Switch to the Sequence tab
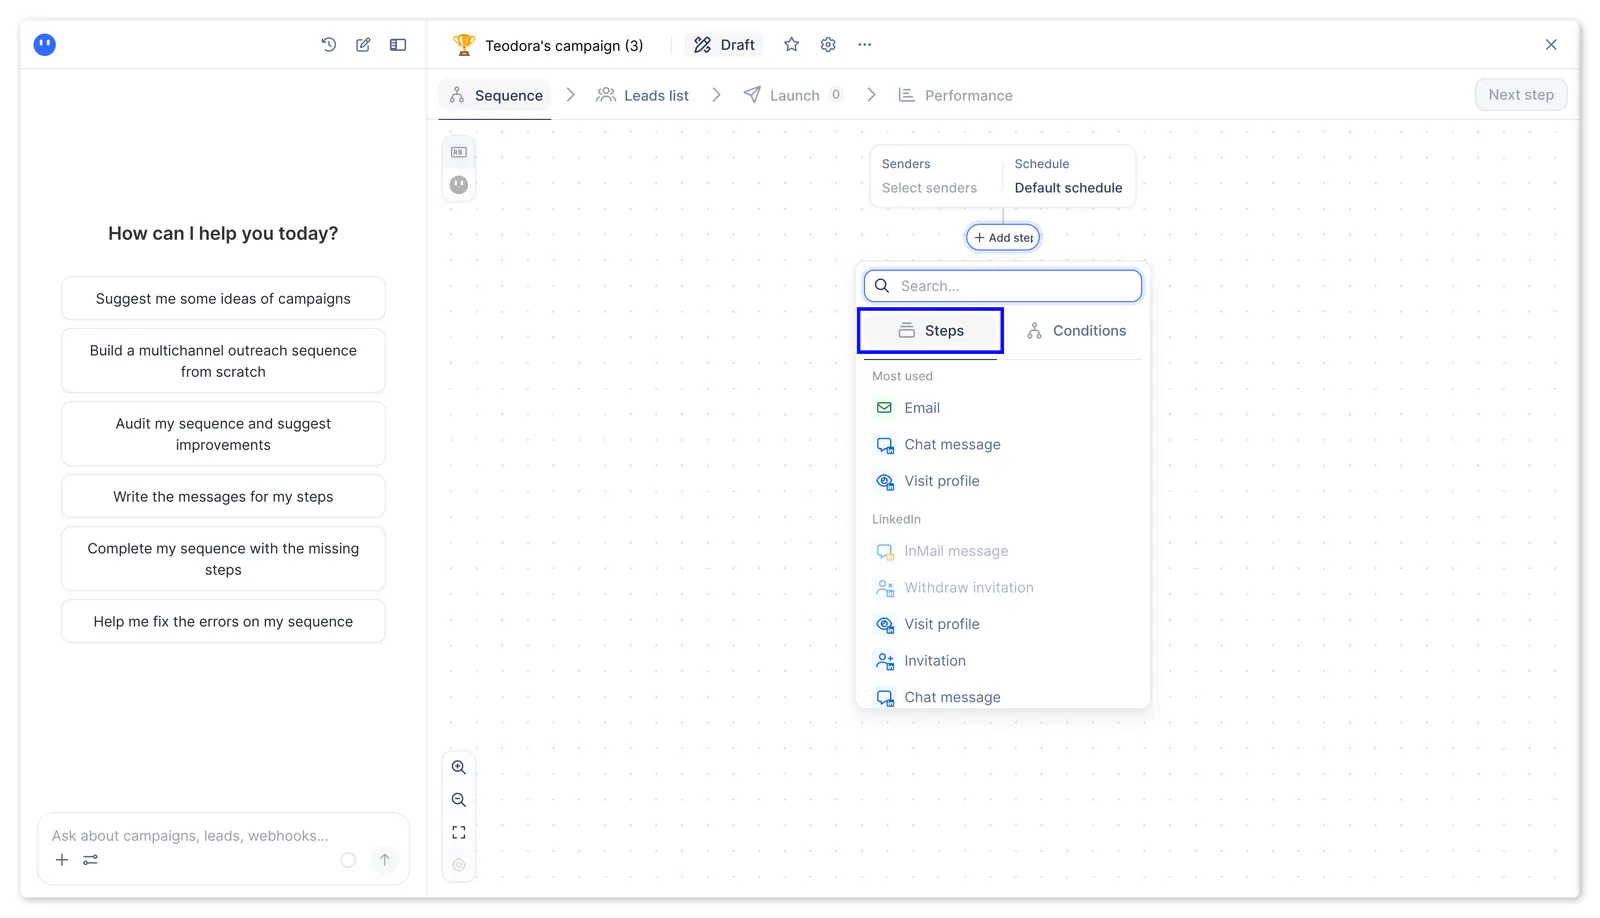The width and height of the screenshot is (1600, 918). [495, 96]
